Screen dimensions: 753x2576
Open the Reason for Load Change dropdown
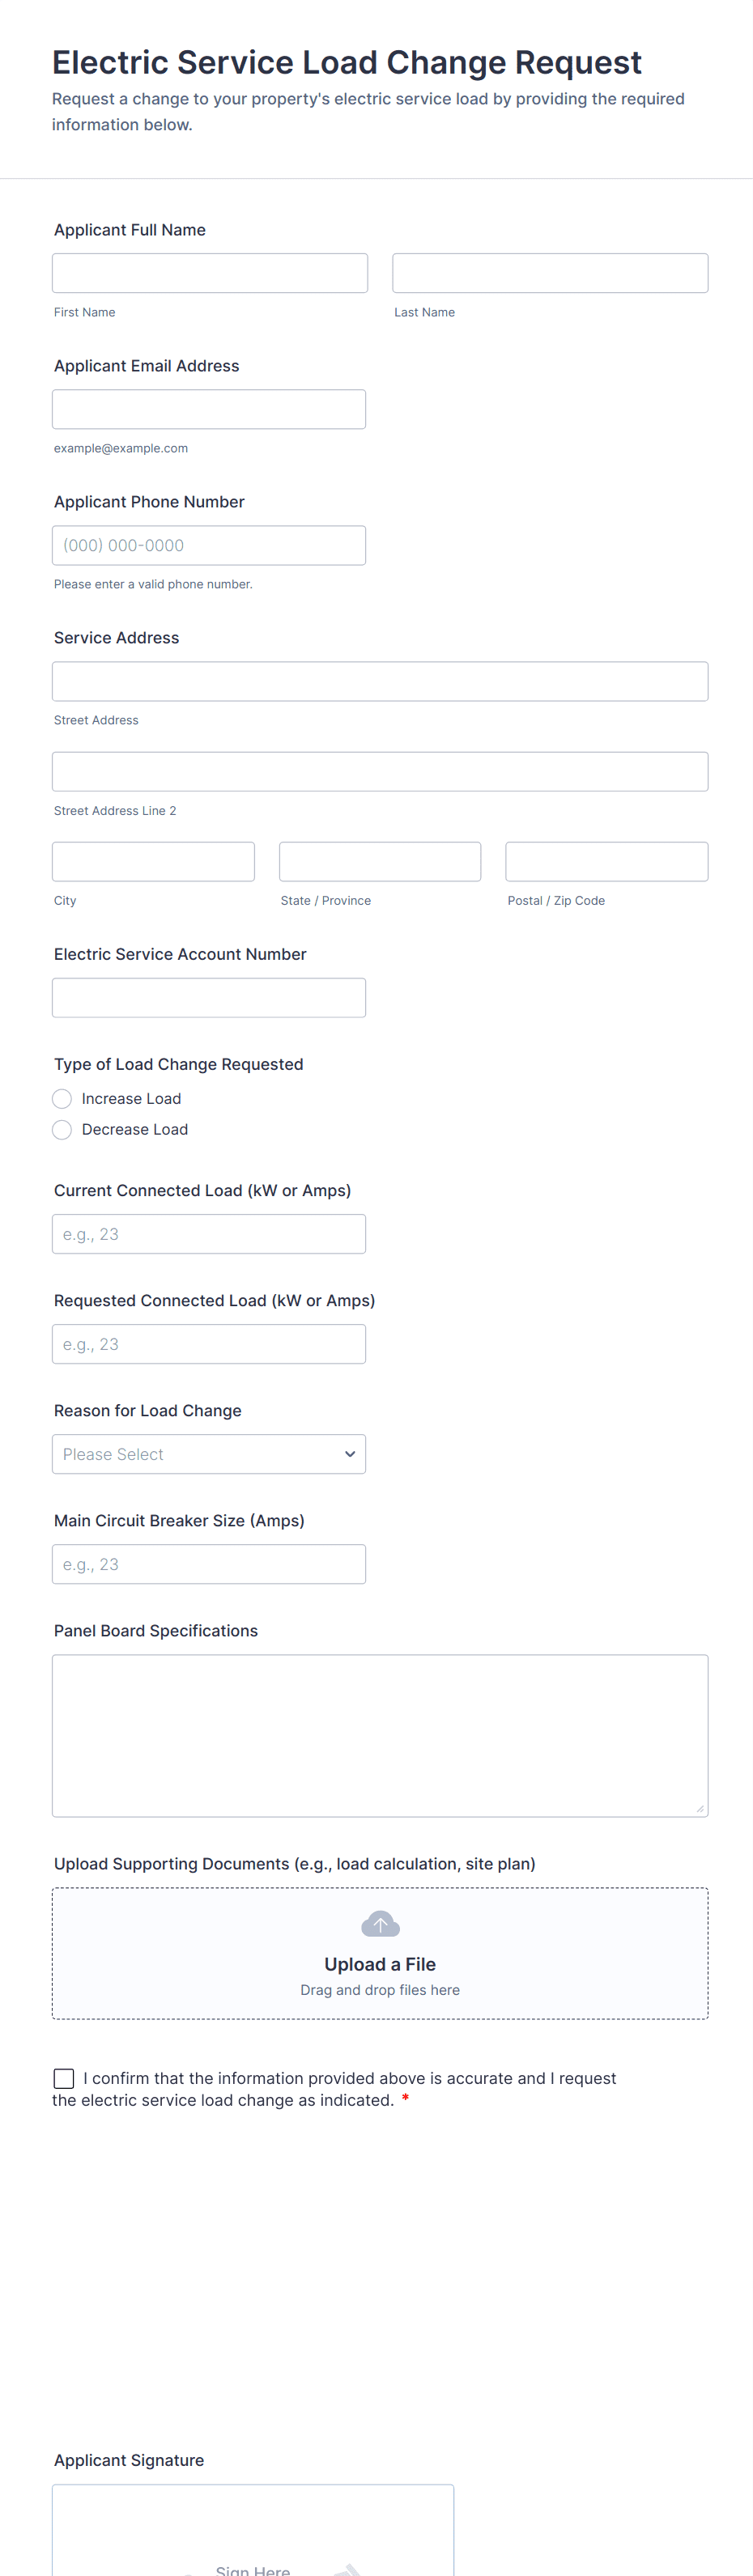209,1454
